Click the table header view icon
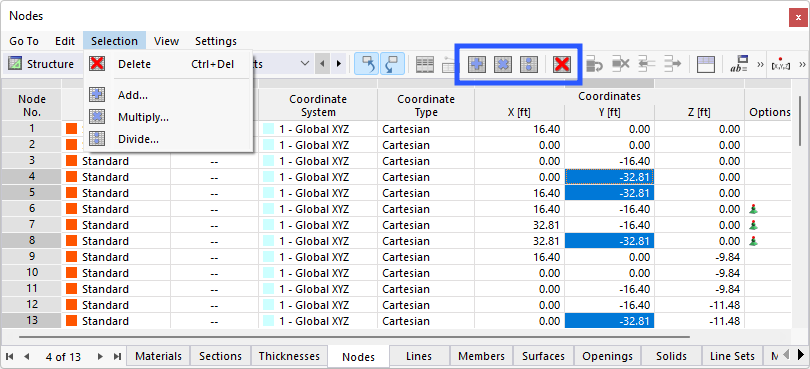 705,65
